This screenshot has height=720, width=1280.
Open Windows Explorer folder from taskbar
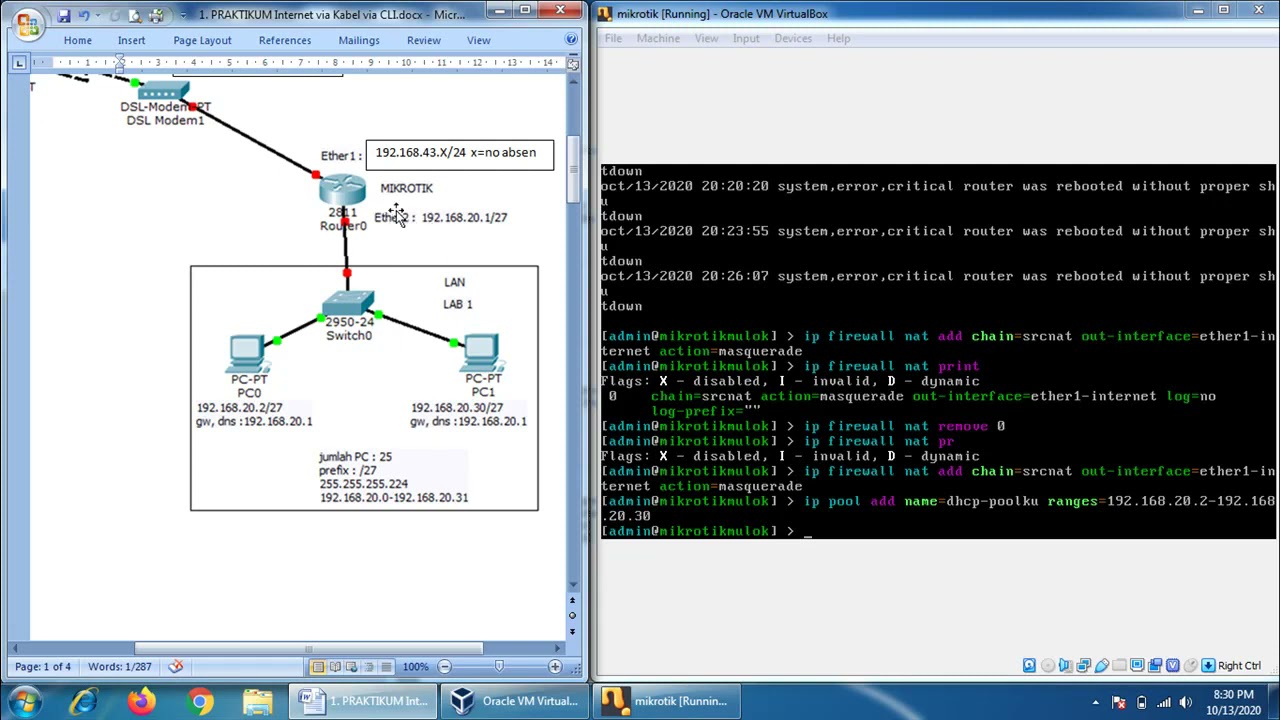pos(258,702)
